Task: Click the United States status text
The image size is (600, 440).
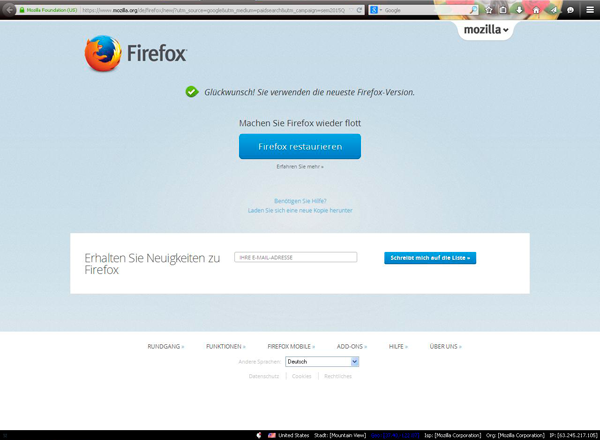Action: pos(293,435)
